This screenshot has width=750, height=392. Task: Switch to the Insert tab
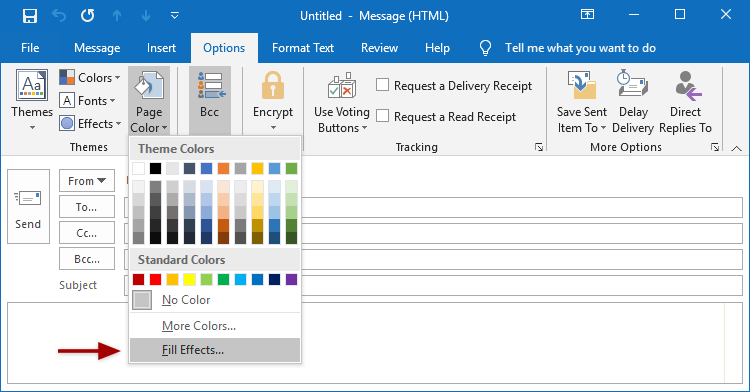point(161,48)
